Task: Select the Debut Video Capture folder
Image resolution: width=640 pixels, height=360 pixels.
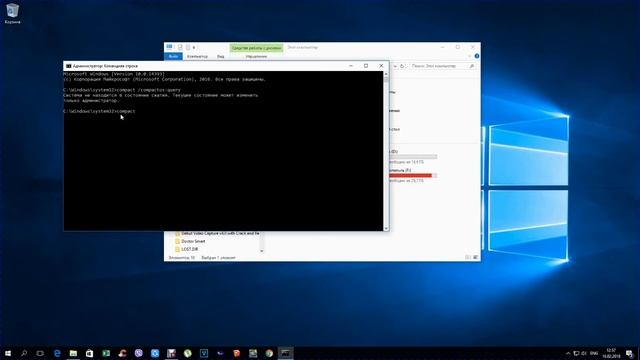Action: click(x=217, y=233)
